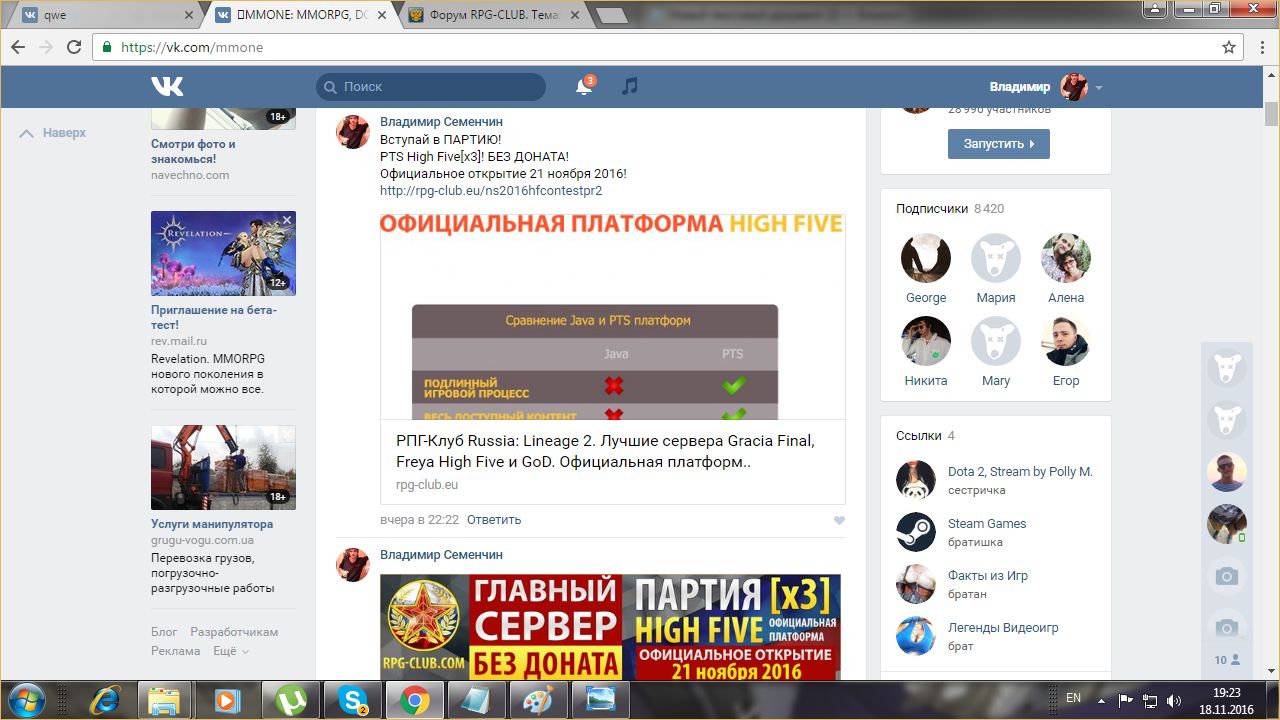Switch to Paint in the taskbar

[539, 699]
